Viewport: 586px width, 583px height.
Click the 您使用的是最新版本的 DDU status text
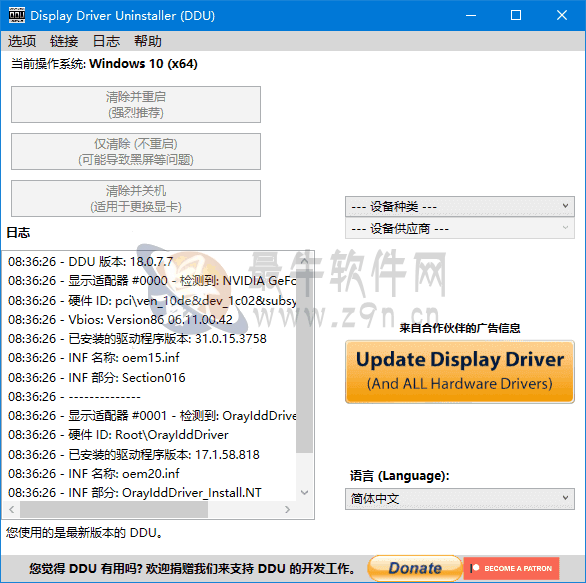point(84,533)
